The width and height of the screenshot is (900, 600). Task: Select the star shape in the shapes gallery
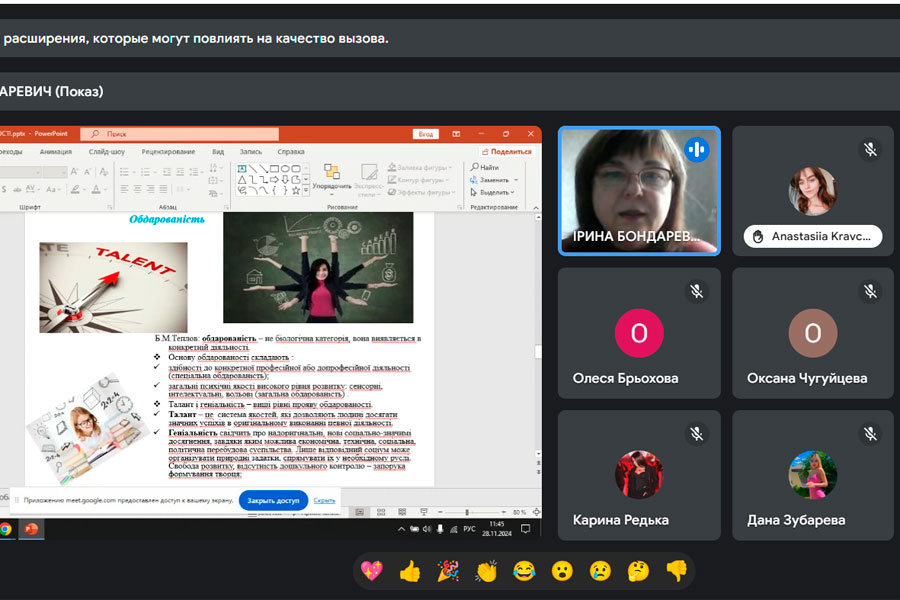[296, 191]
